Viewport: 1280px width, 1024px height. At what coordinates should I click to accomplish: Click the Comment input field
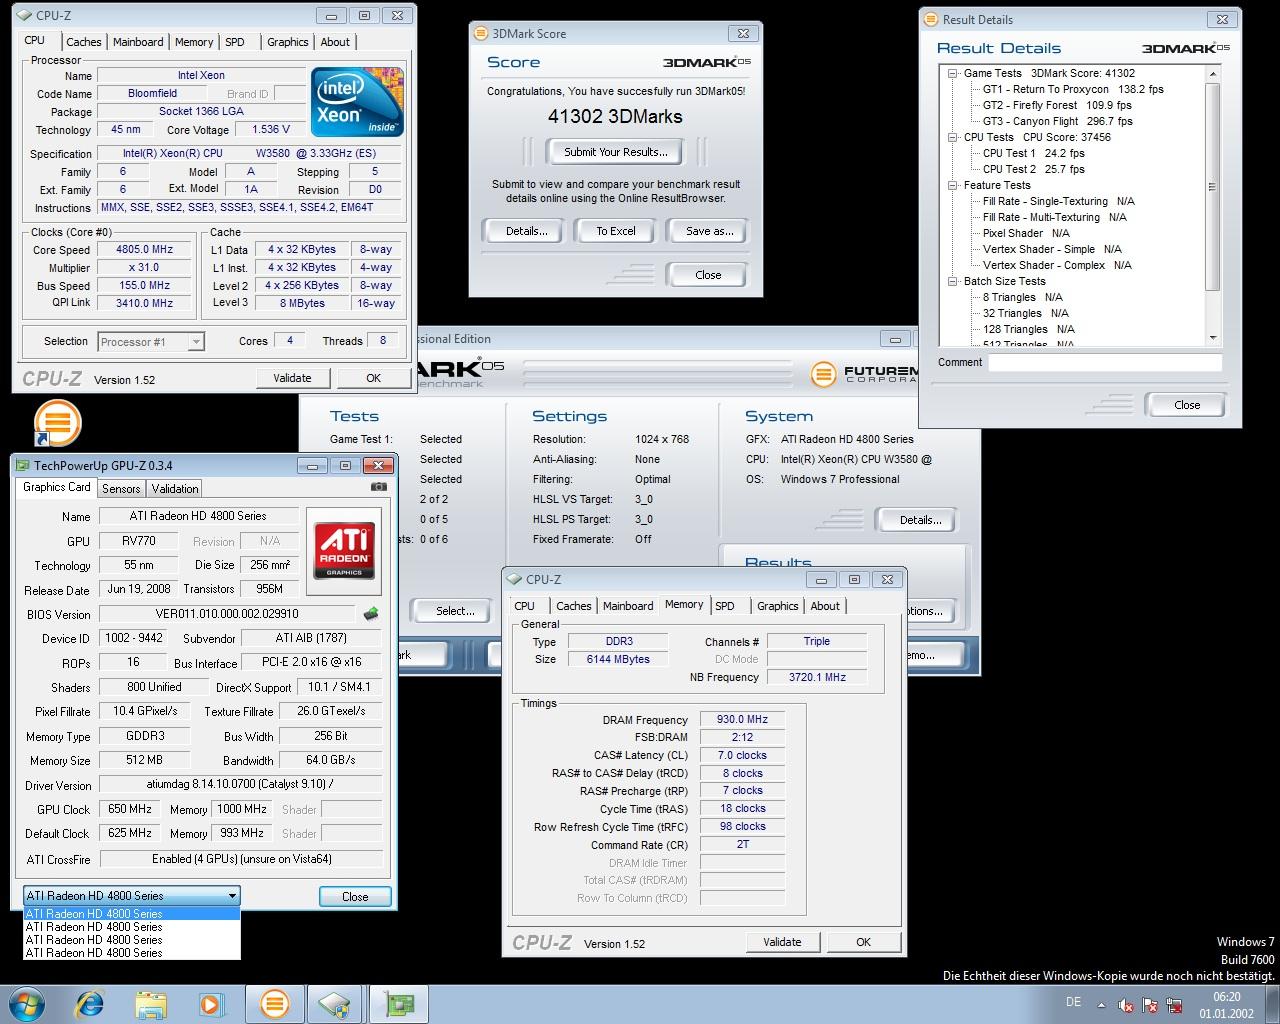[1105, 363]
